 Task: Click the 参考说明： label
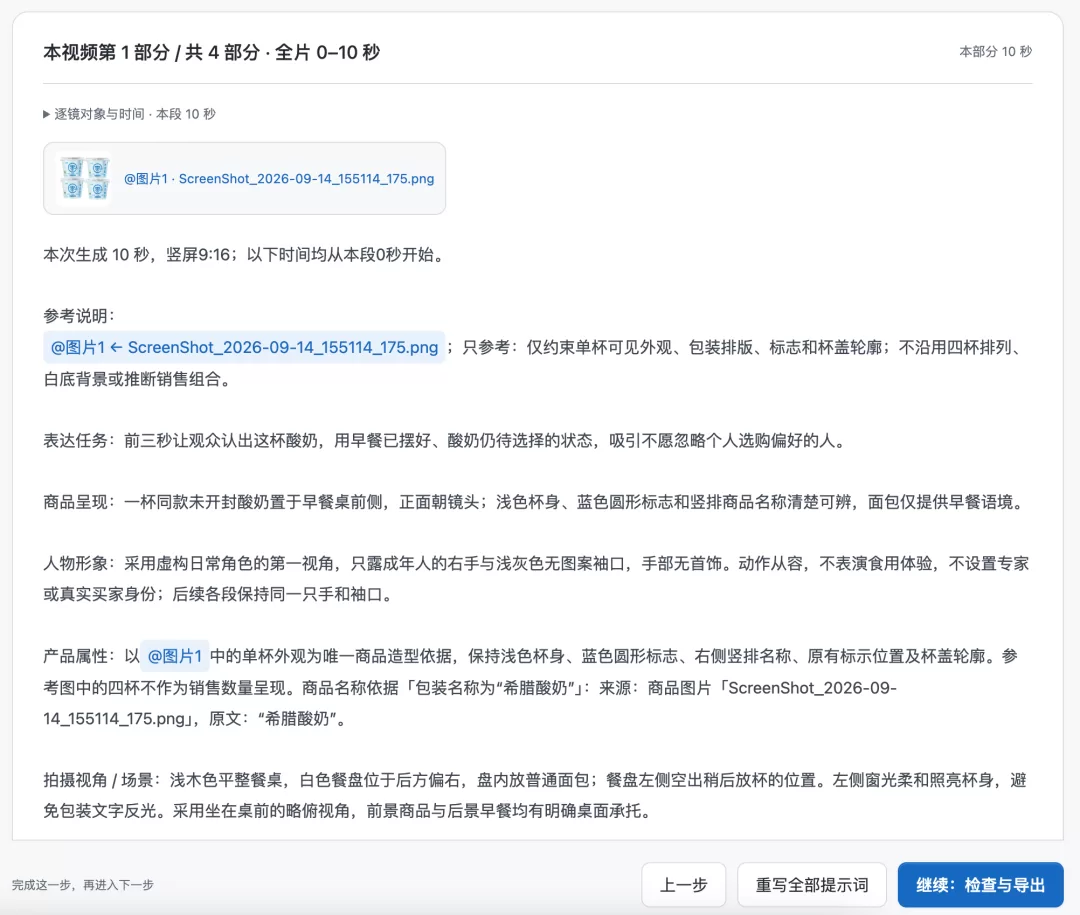tap(79, 316)
